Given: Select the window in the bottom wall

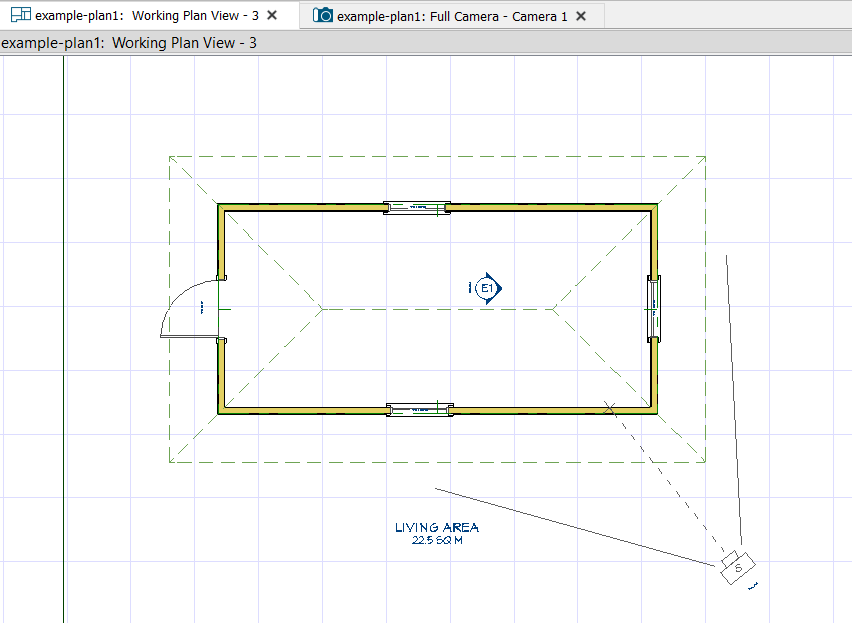Looking at the screenshot, I should pos(419,410).
